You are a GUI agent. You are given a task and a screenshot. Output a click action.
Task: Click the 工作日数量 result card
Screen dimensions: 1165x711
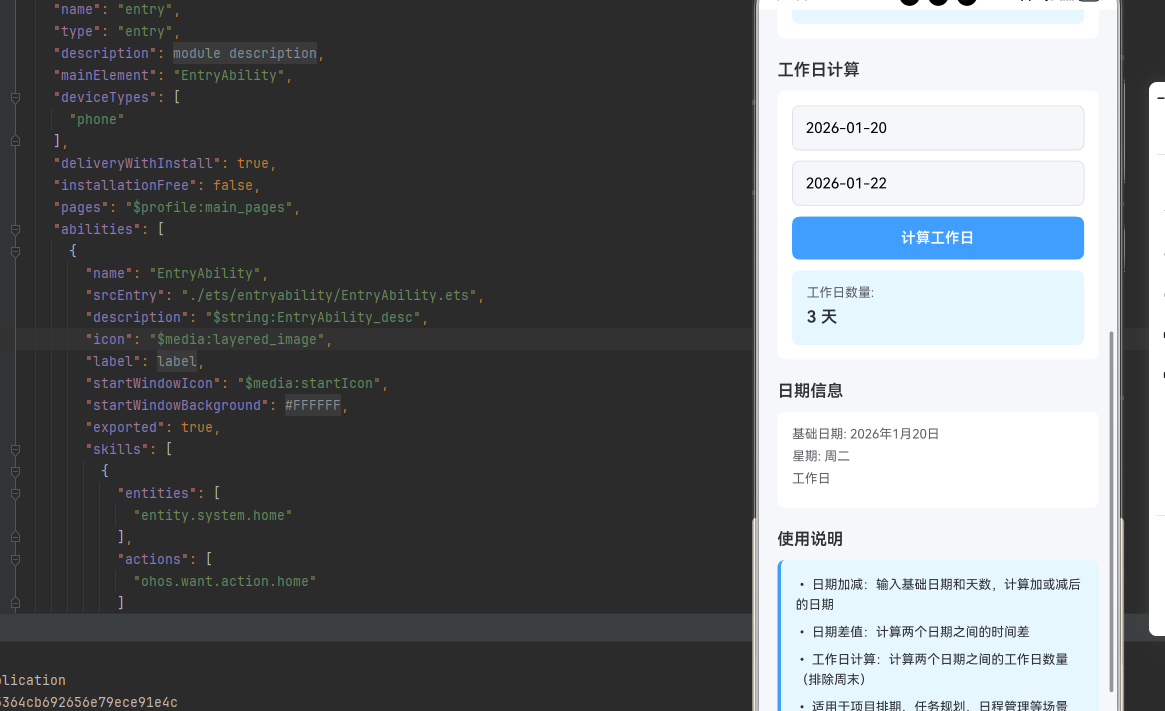tap(937, 307)
